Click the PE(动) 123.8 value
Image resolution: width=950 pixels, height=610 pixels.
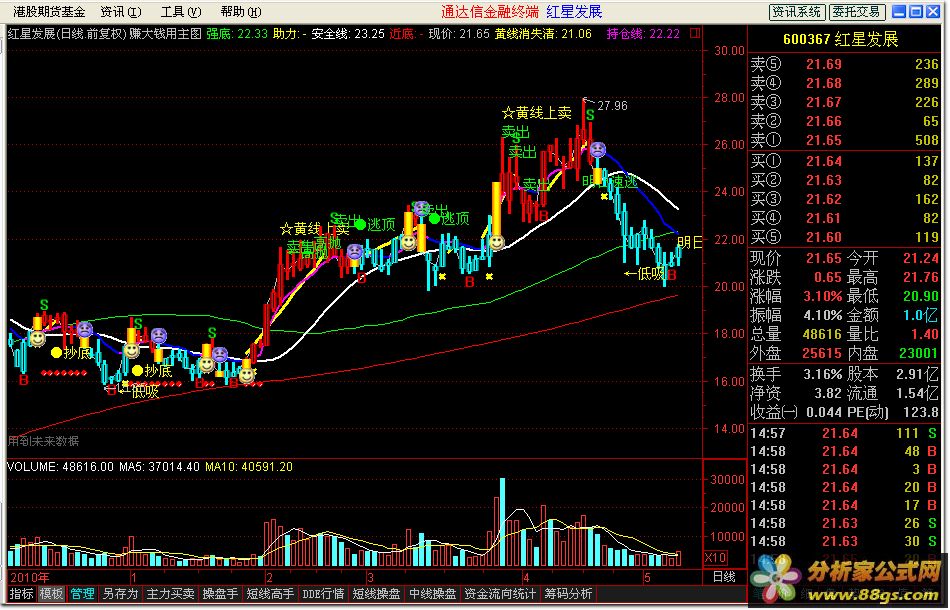(x=920, y=412)
